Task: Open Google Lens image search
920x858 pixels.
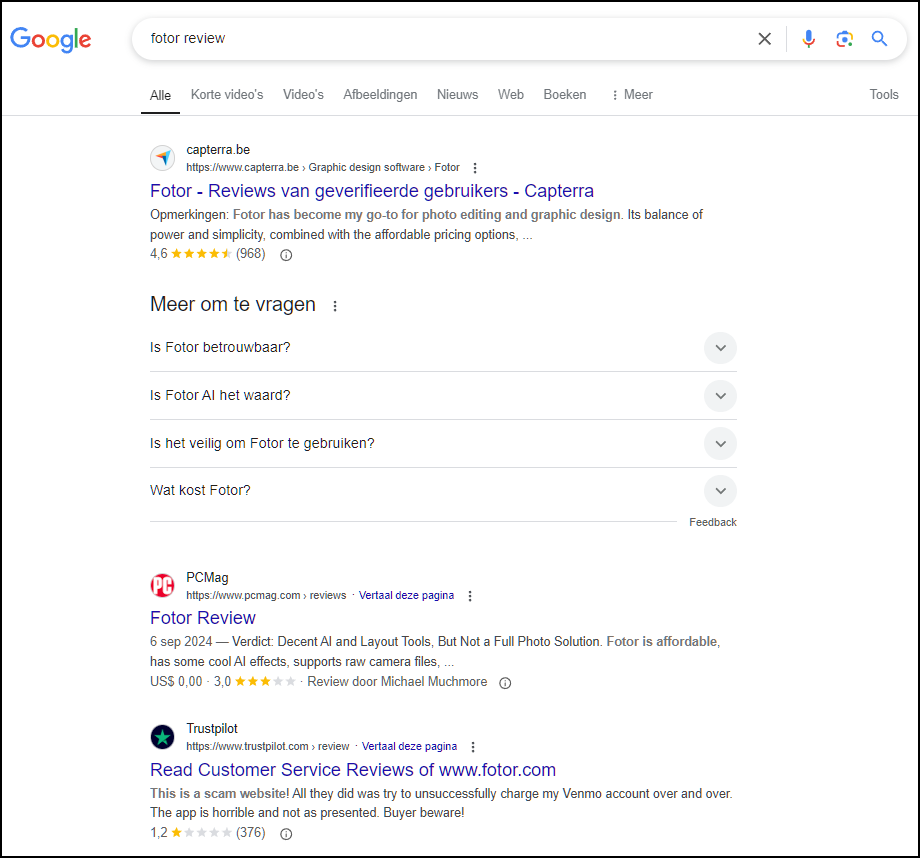Action: [844, 38]
